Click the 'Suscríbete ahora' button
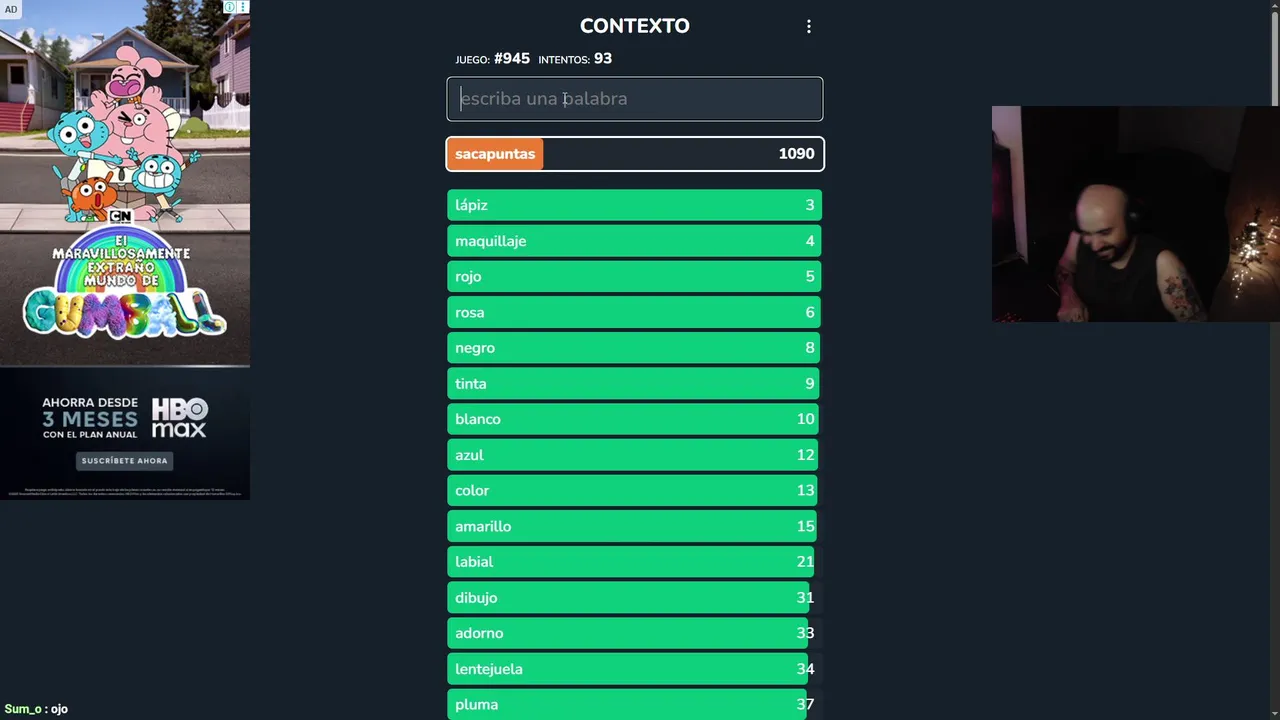The image size is (1280, 720). coord(125,461)
